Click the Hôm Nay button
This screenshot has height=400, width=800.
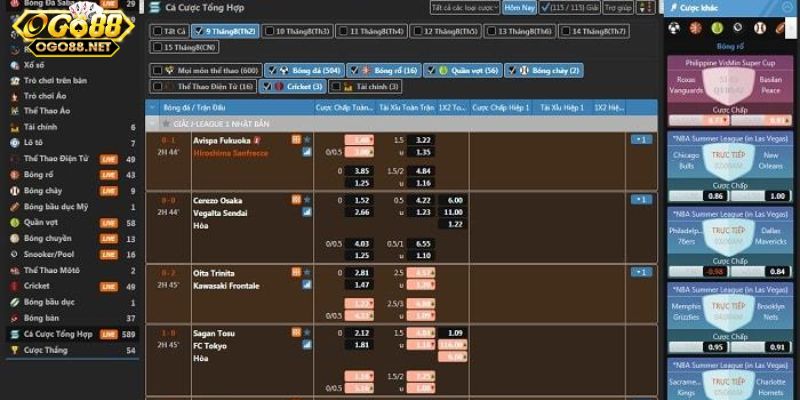(519, 7)
